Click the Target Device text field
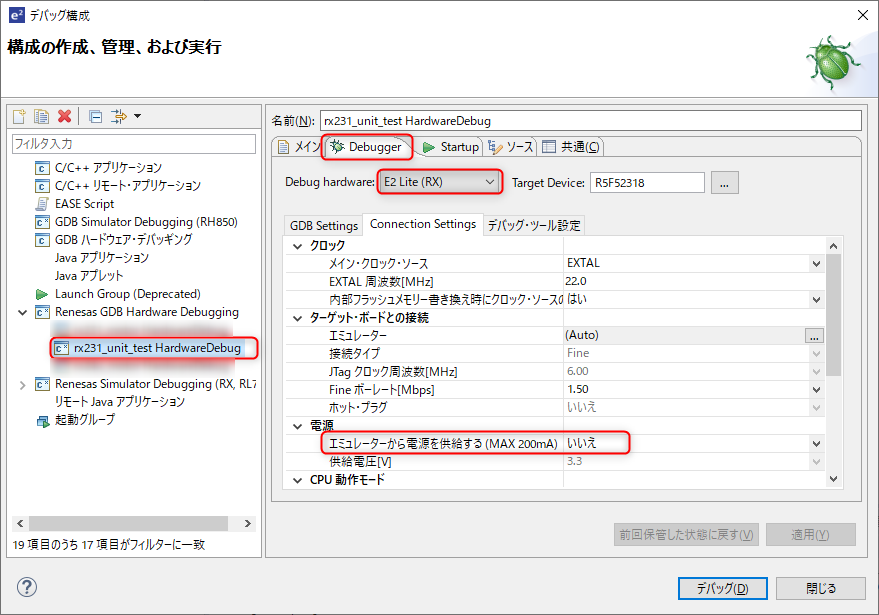The height and width of the screenshot is (615, 879). (x=647, y=182)
